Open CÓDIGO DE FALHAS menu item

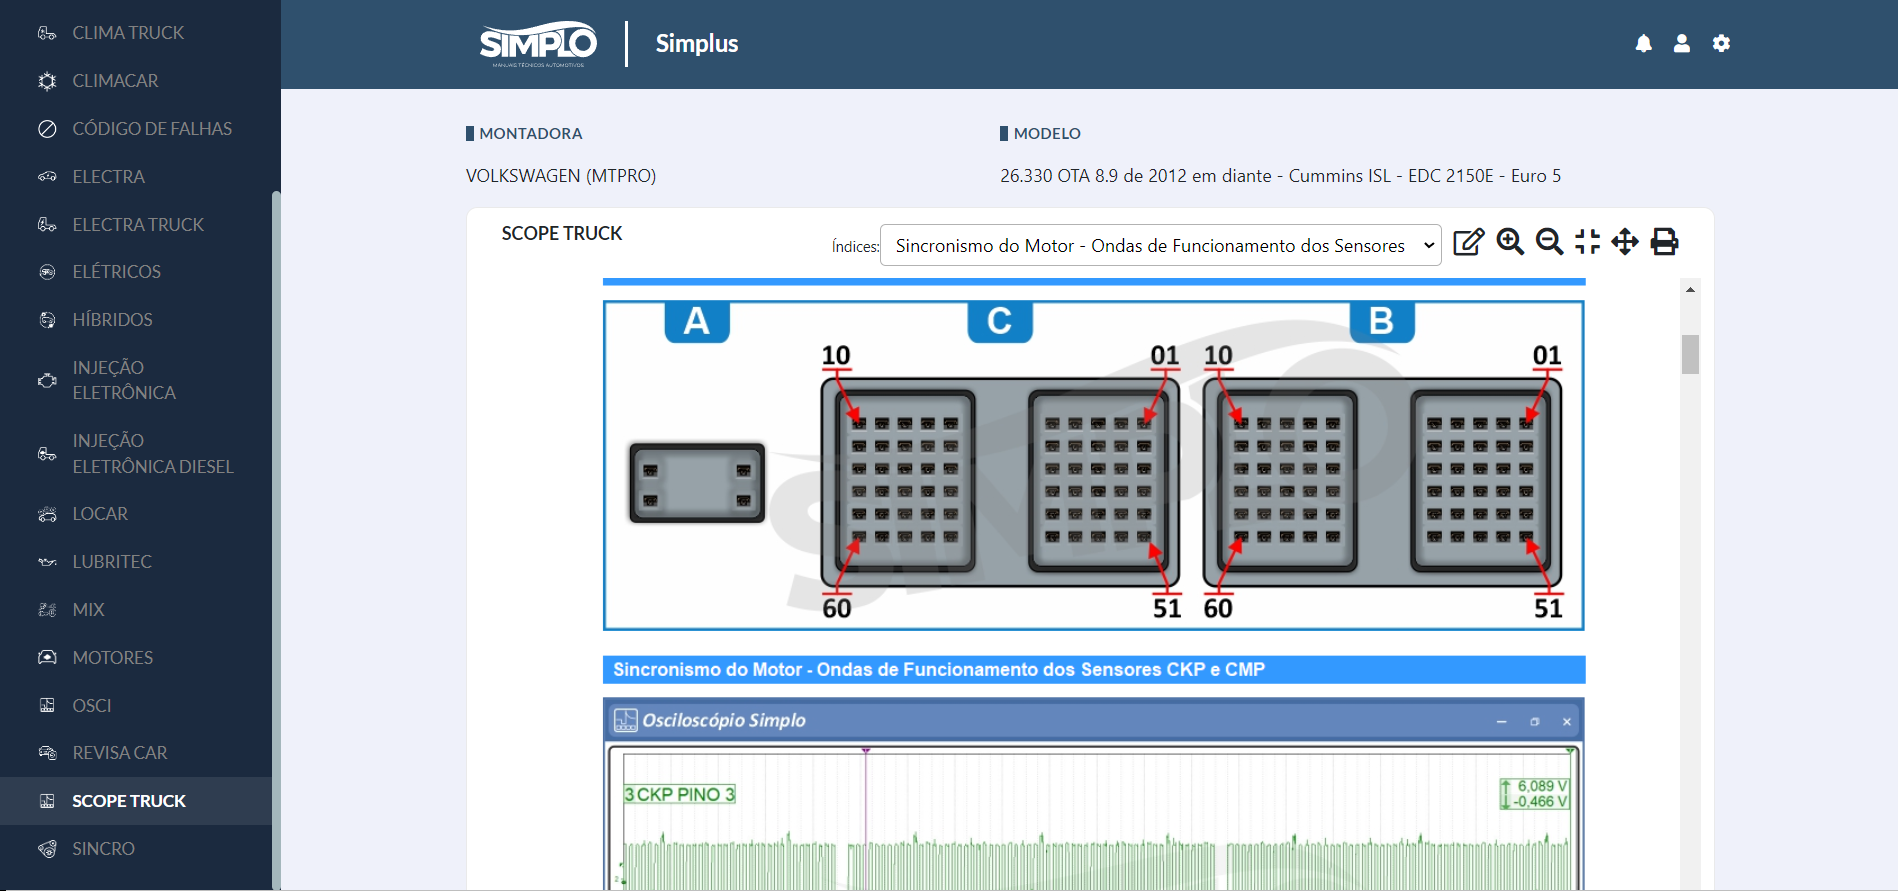tap(152, 129)
